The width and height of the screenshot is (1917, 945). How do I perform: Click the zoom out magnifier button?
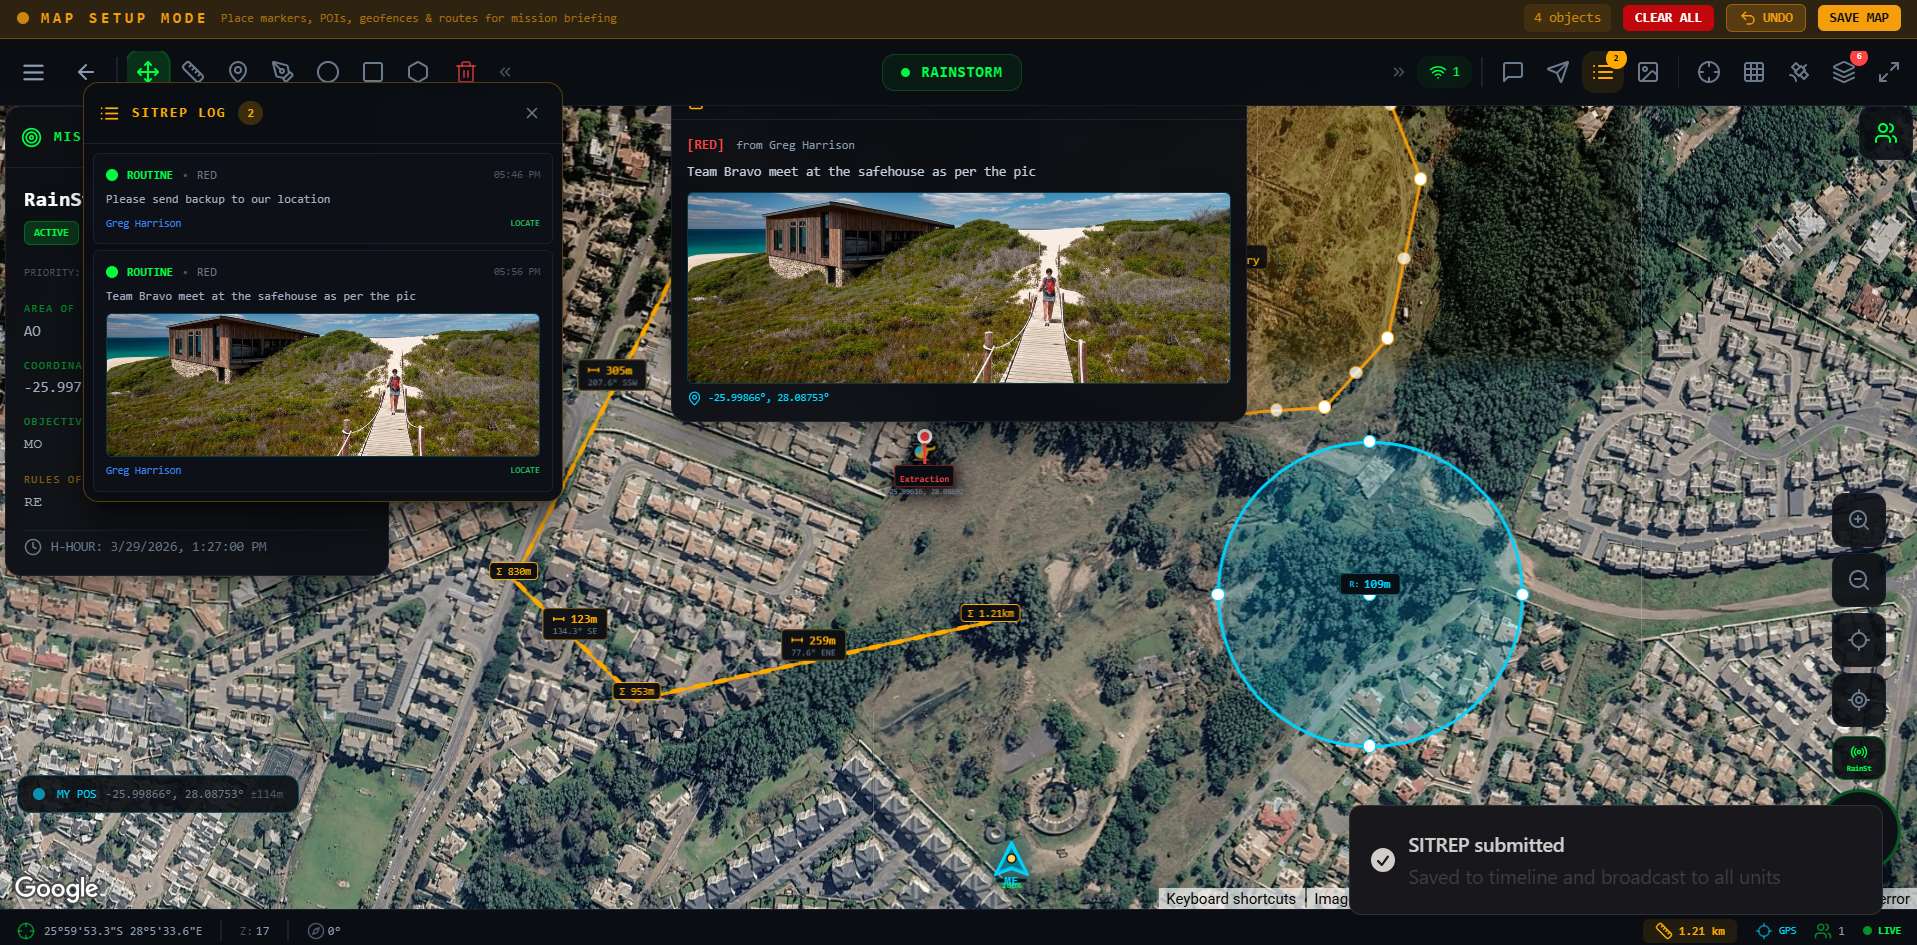pos(1858,580)
